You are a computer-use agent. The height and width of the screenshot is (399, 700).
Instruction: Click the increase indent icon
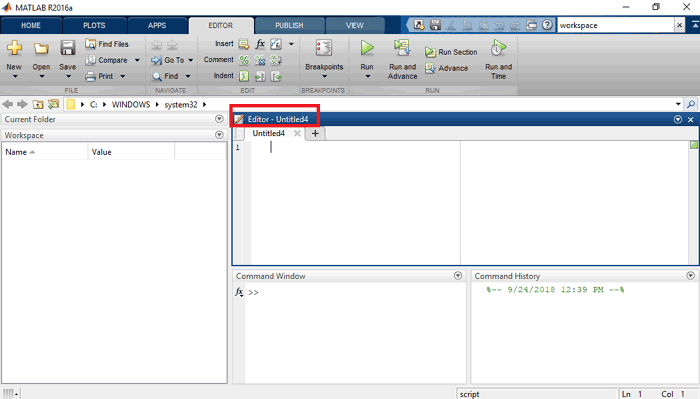[x=260, y=76]
